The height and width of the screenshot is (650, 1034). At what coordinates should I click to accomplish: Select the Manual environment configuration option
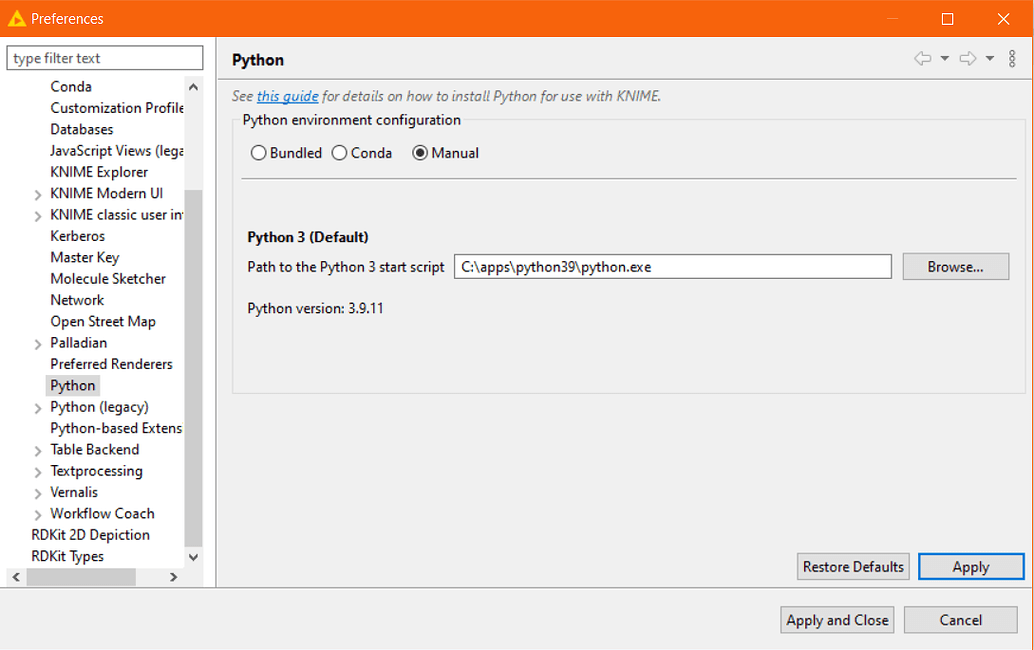[x=421, y=152]
